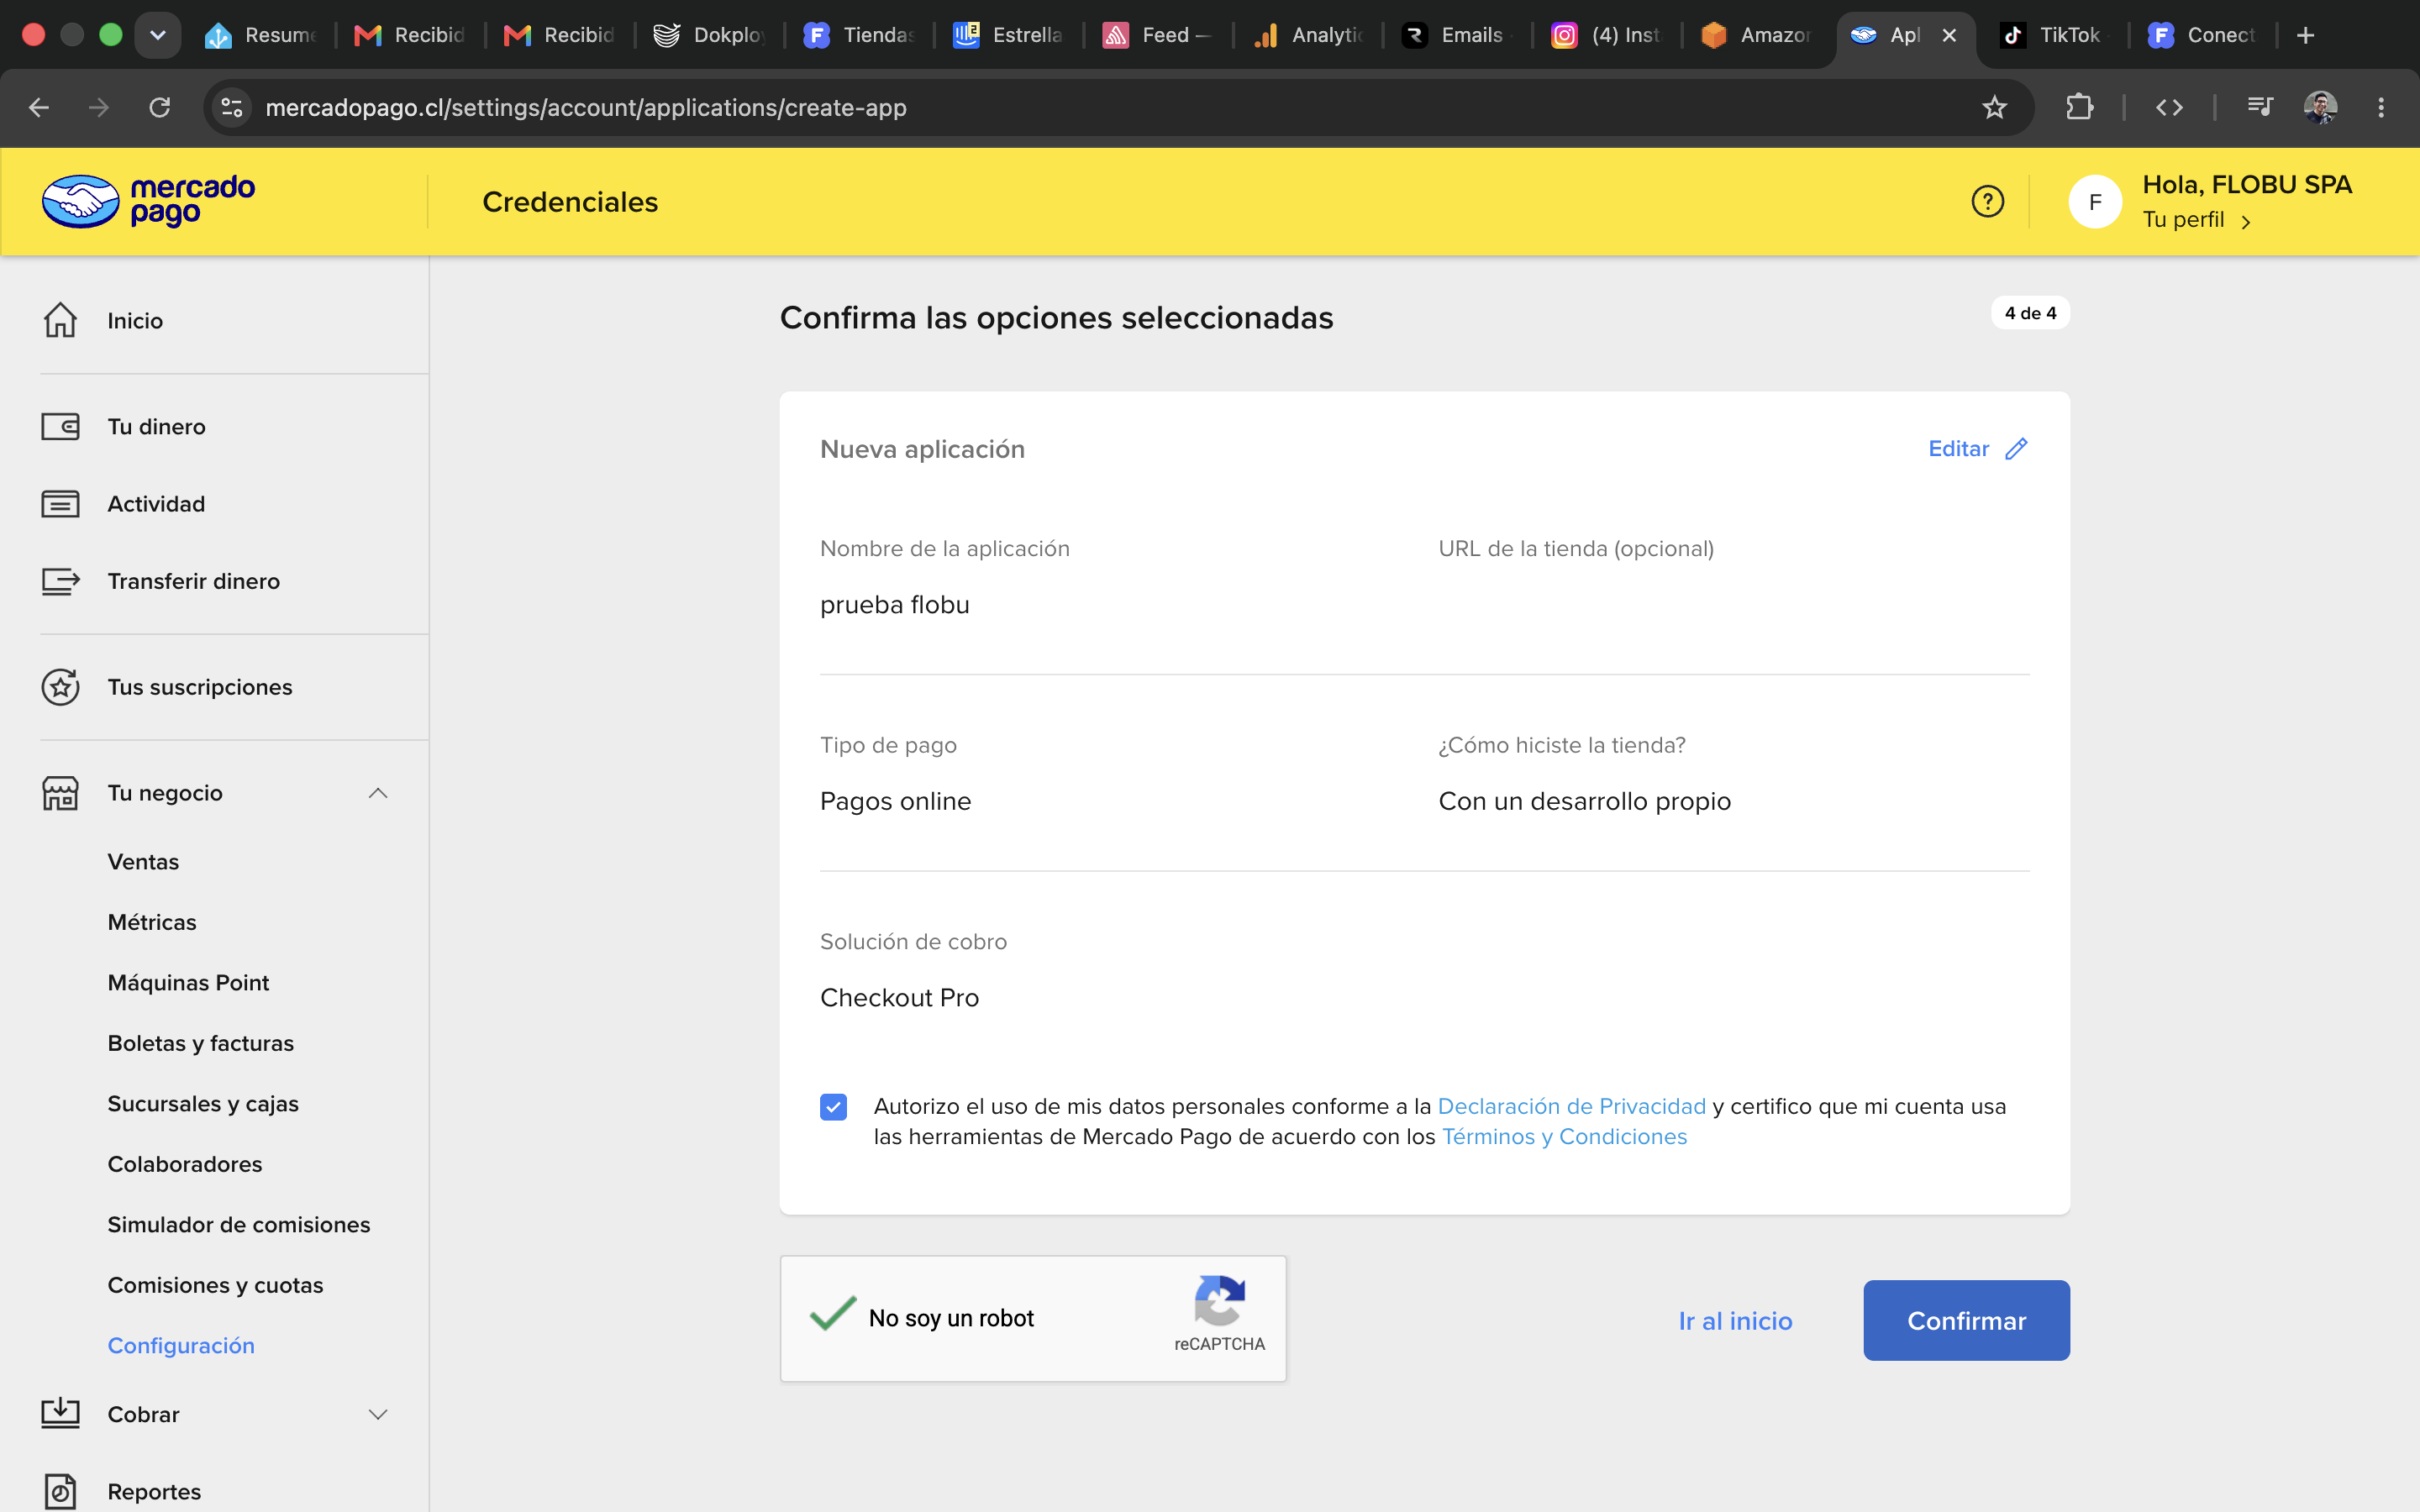Switch to the Instagram tab
2420x1512 pixels.
tap(1607, 35)
